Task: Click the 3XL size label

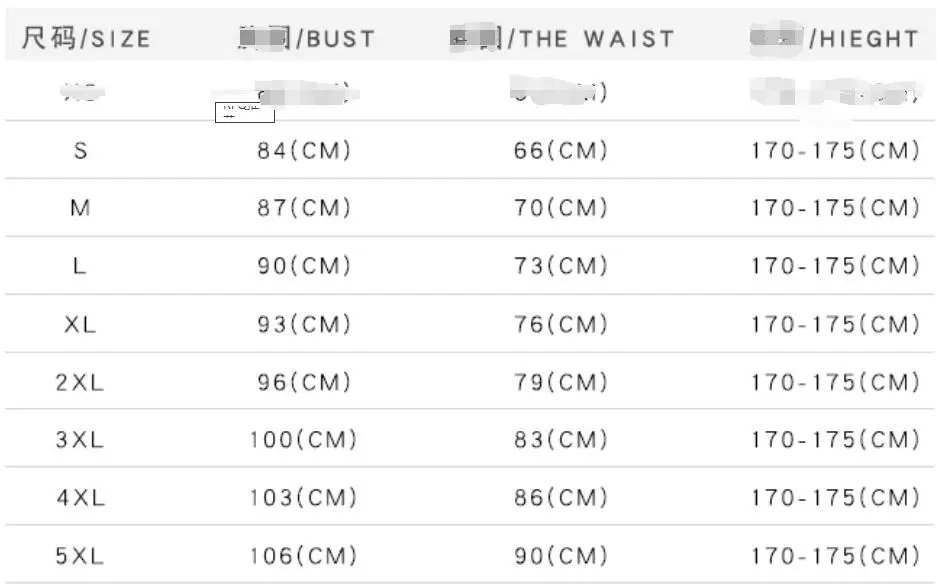Action: tap(81, 440)
